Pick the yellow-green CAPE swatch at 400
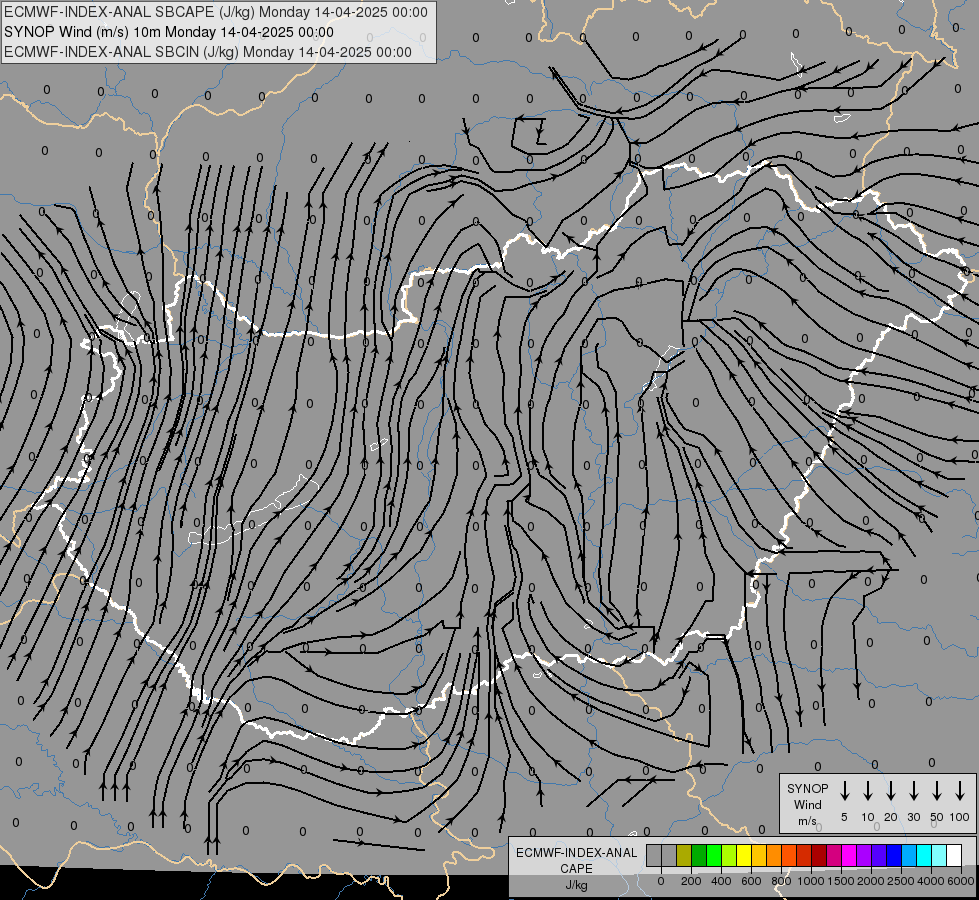The image size is (979, 900). [x=729, y=855]
